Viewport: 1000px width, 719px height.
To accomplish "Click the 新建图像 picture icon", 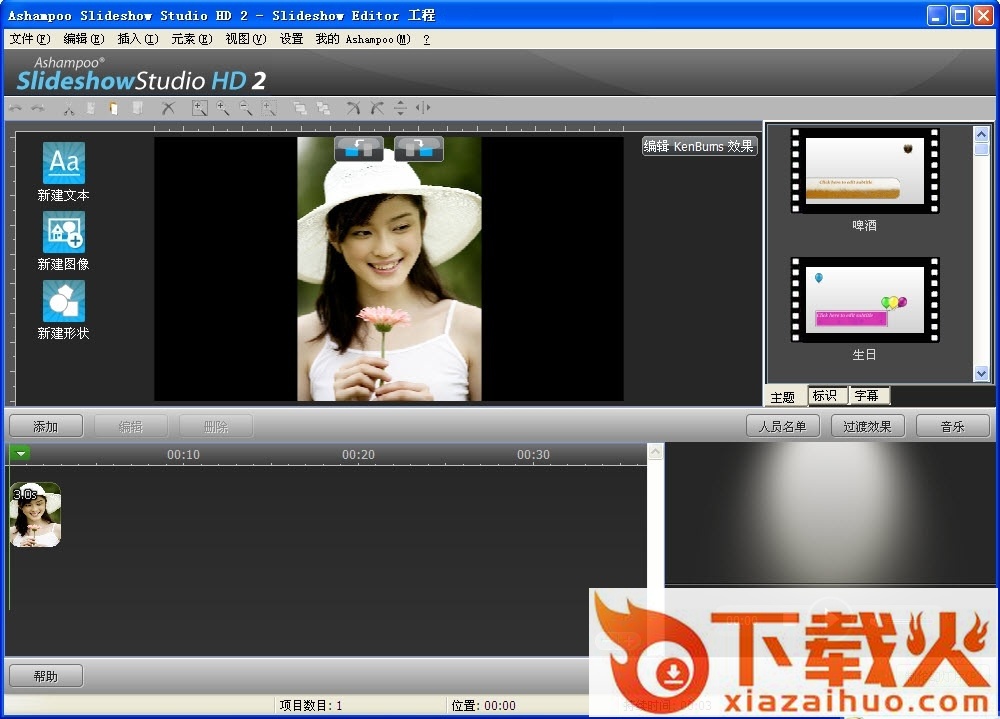I will pyautogui.click(x=63, y=232).
